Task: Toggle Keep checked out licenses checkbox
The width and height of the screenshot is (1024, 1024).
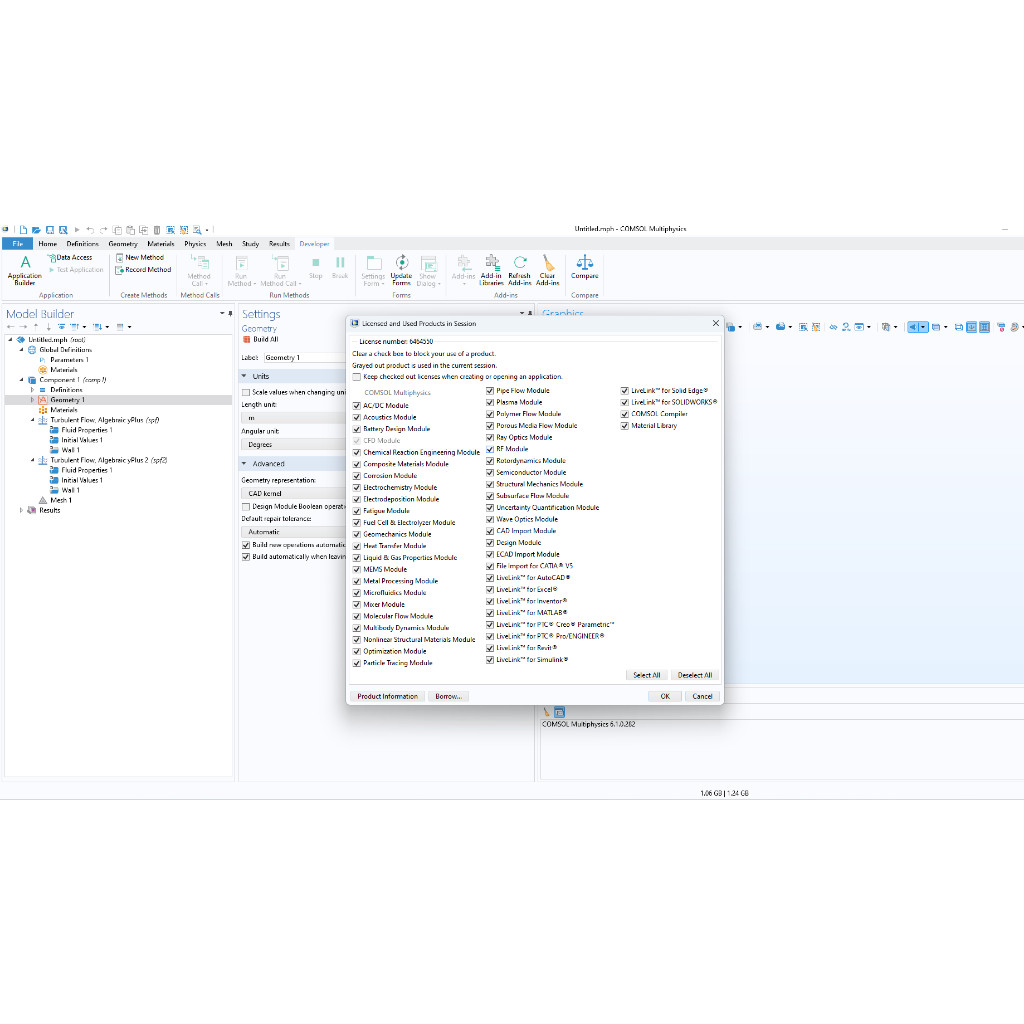Action: click(x=357, y=377)
